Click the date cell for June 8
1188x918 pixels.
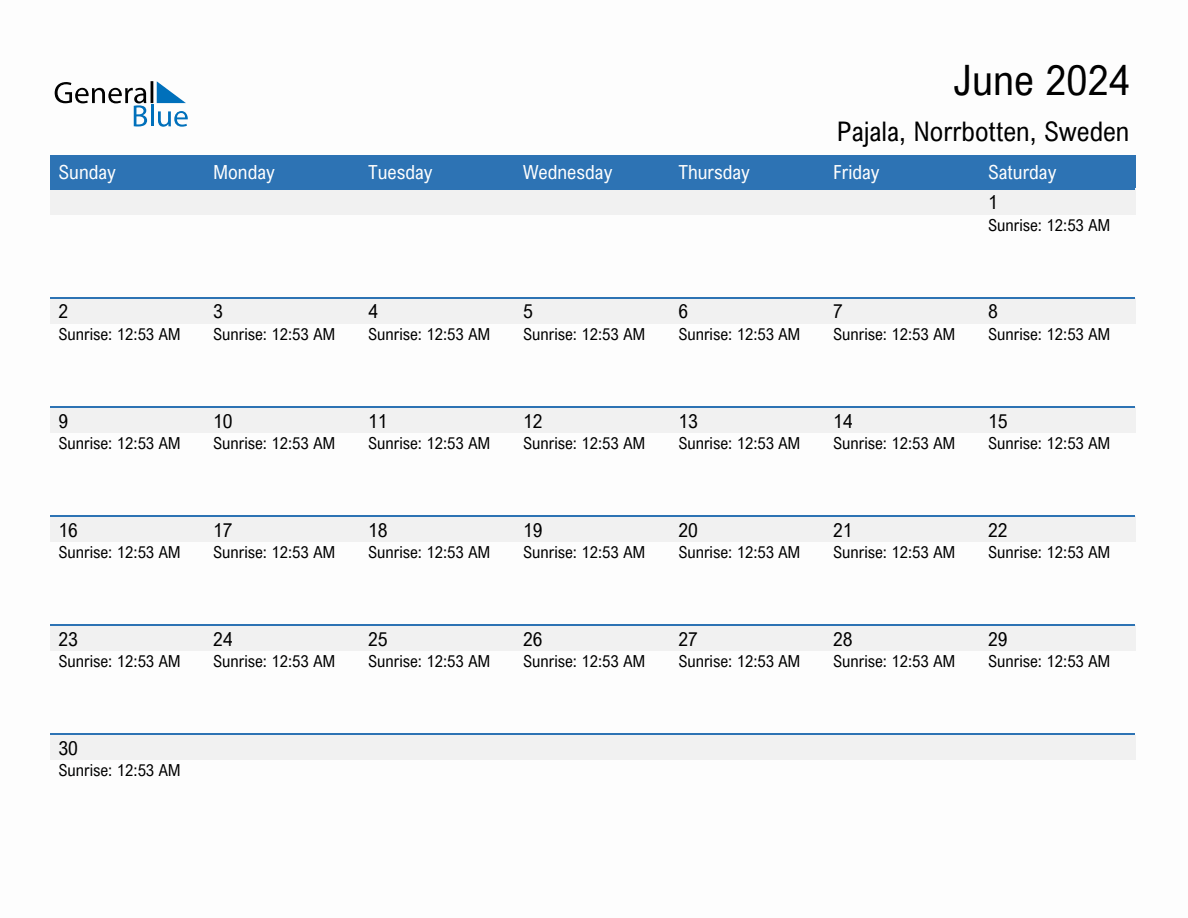(x=993, y=311)
